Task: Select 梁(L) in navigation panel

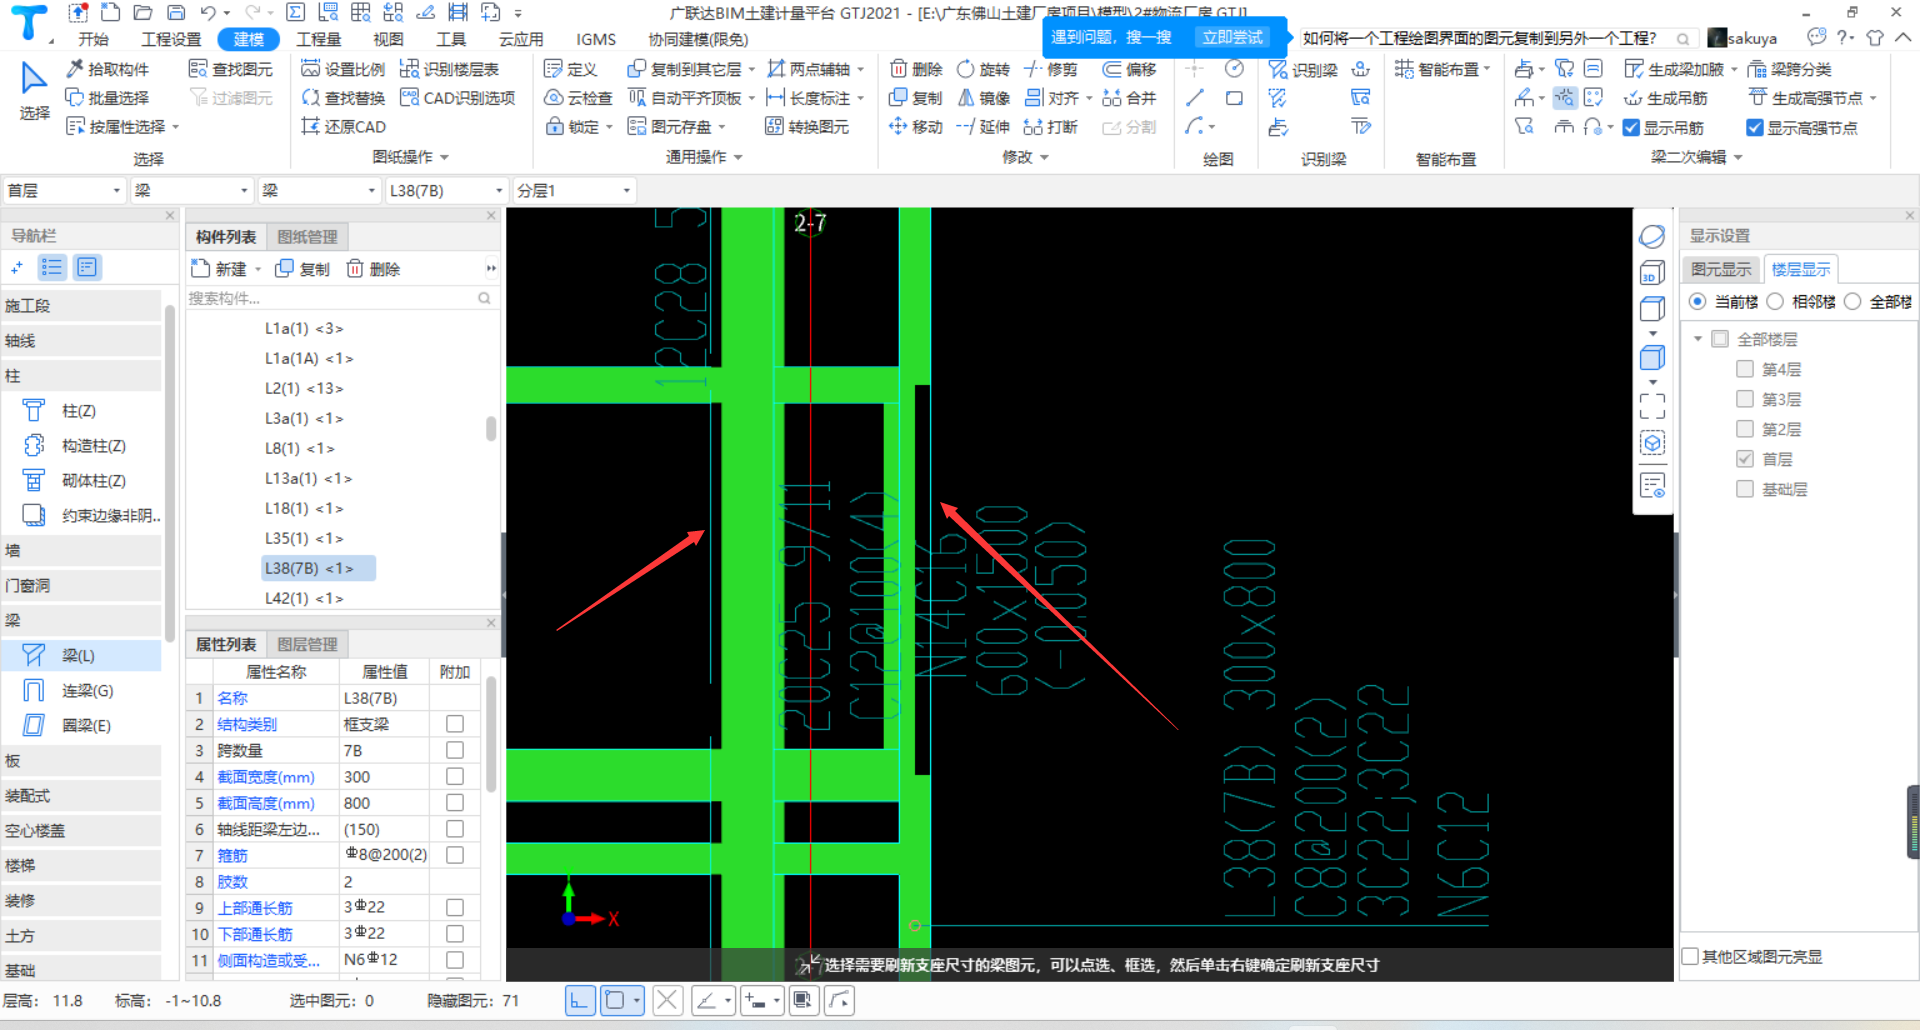Action: coord(81,656)
